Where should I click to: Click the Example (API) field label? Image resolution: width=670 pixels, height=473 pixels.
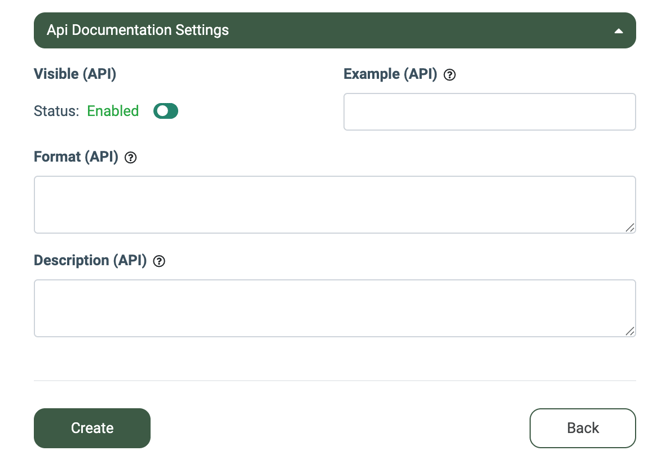point(390,74)
